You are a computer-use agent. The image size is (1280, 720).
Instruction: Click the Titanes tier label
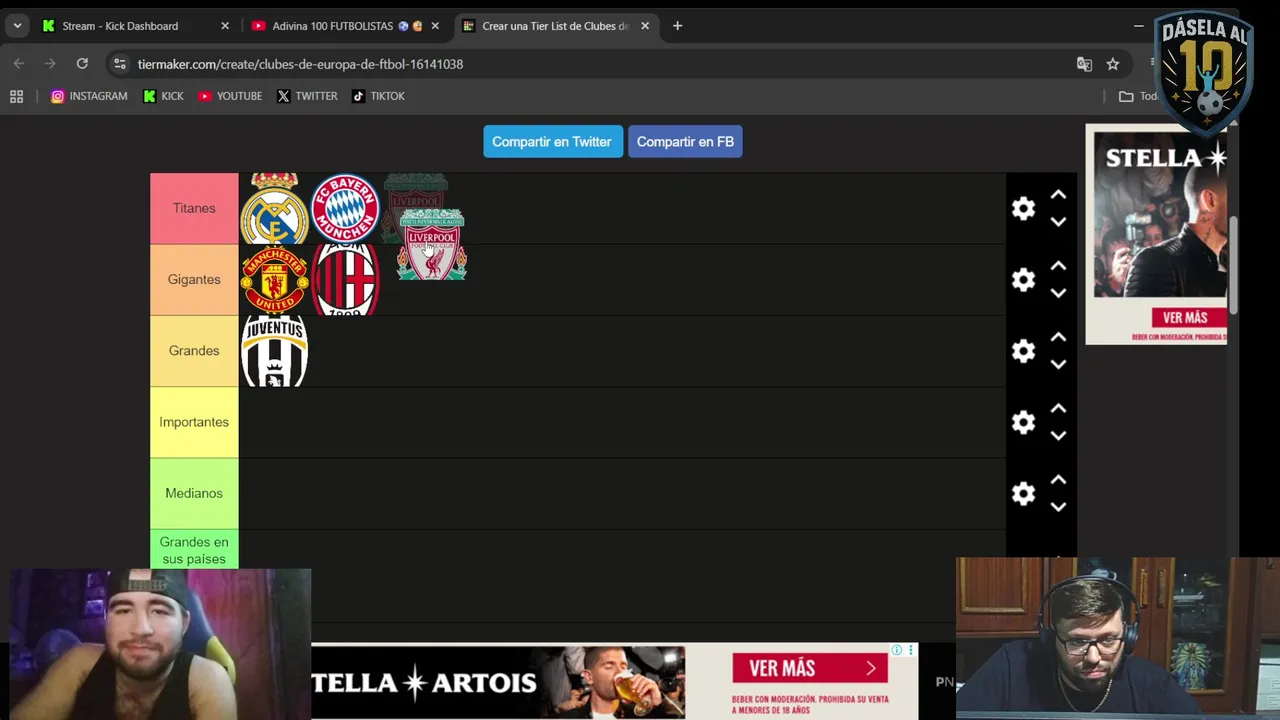point(194,208)
